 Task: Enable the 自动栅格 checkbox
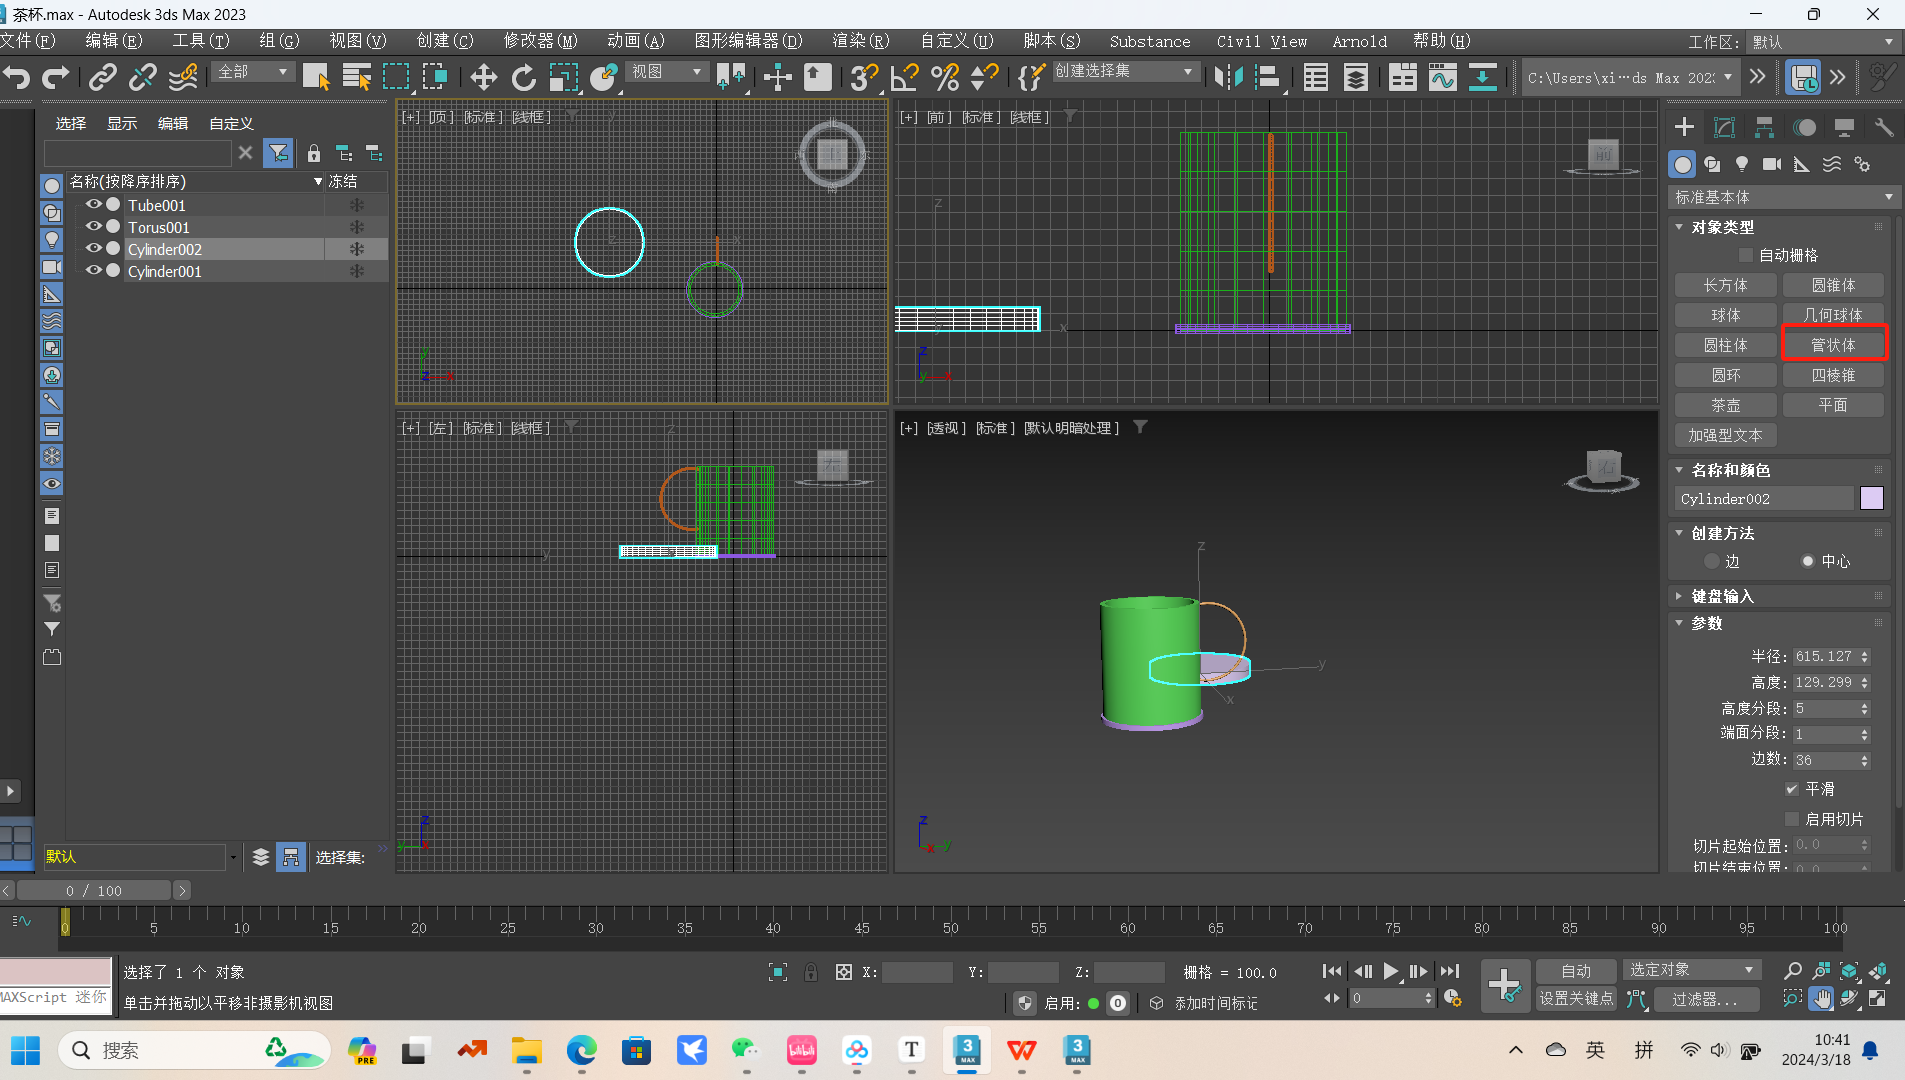[x=1746, y=255]
